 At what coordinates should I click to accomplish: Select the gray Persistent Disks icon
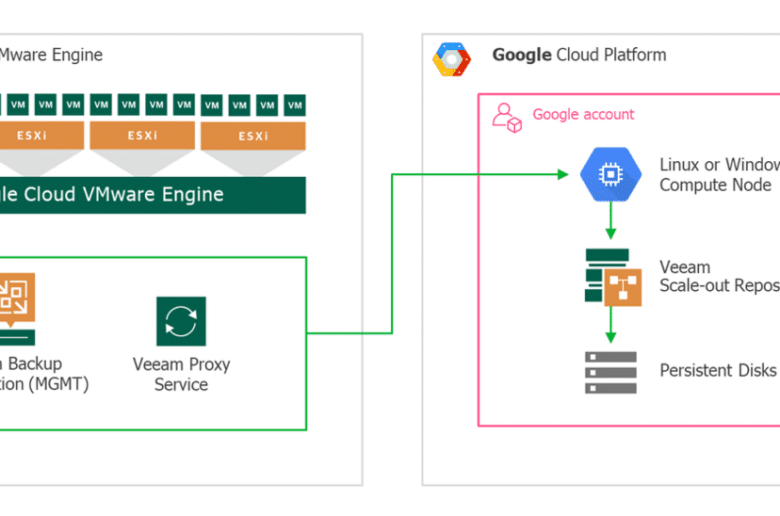611,373
